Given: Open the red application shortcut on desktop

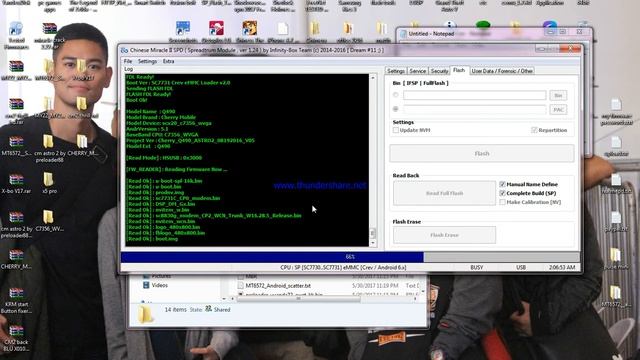Looking at the screenshot, I should (x=216, y=31).
